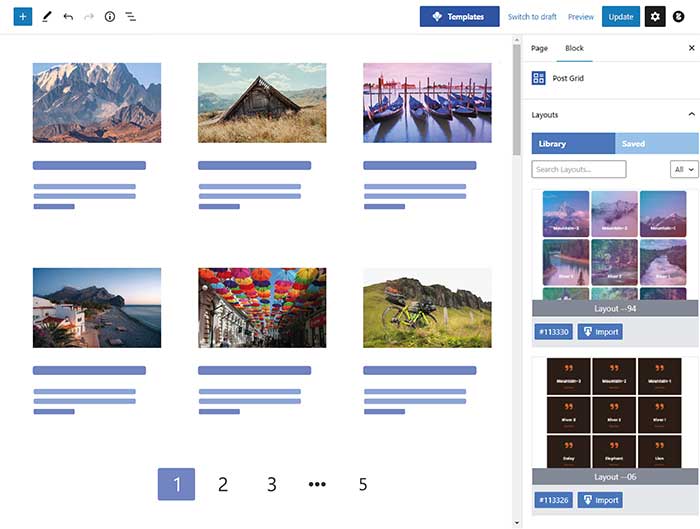This screenshot has height=529, width=700.
Task: Click the undo arrow icon
Action: tap(68, 17)
